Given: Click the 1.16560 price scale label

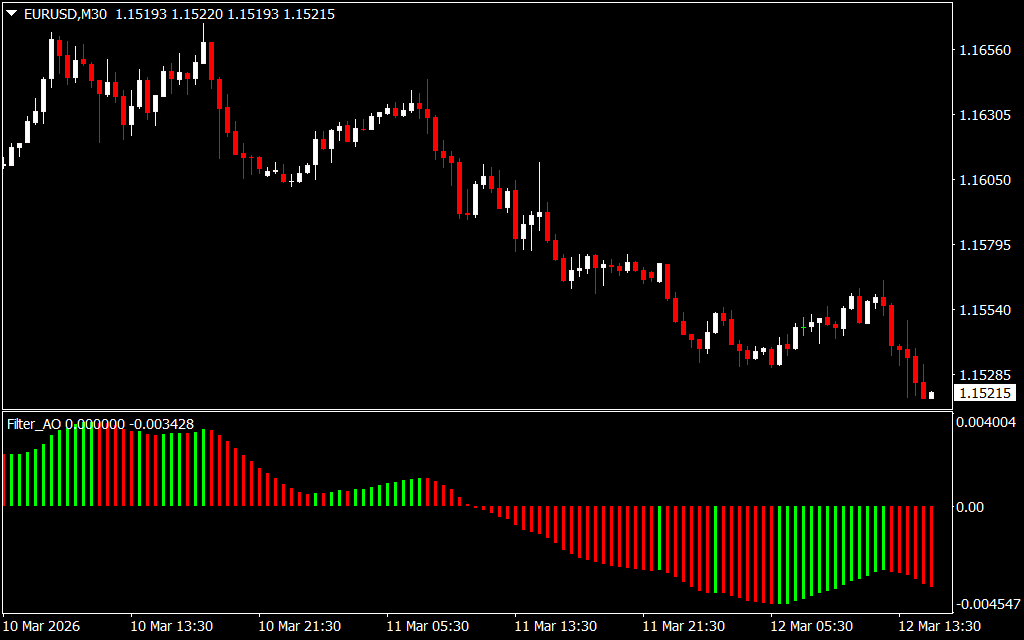Looking at the screenshot, I should click(984, 50).
